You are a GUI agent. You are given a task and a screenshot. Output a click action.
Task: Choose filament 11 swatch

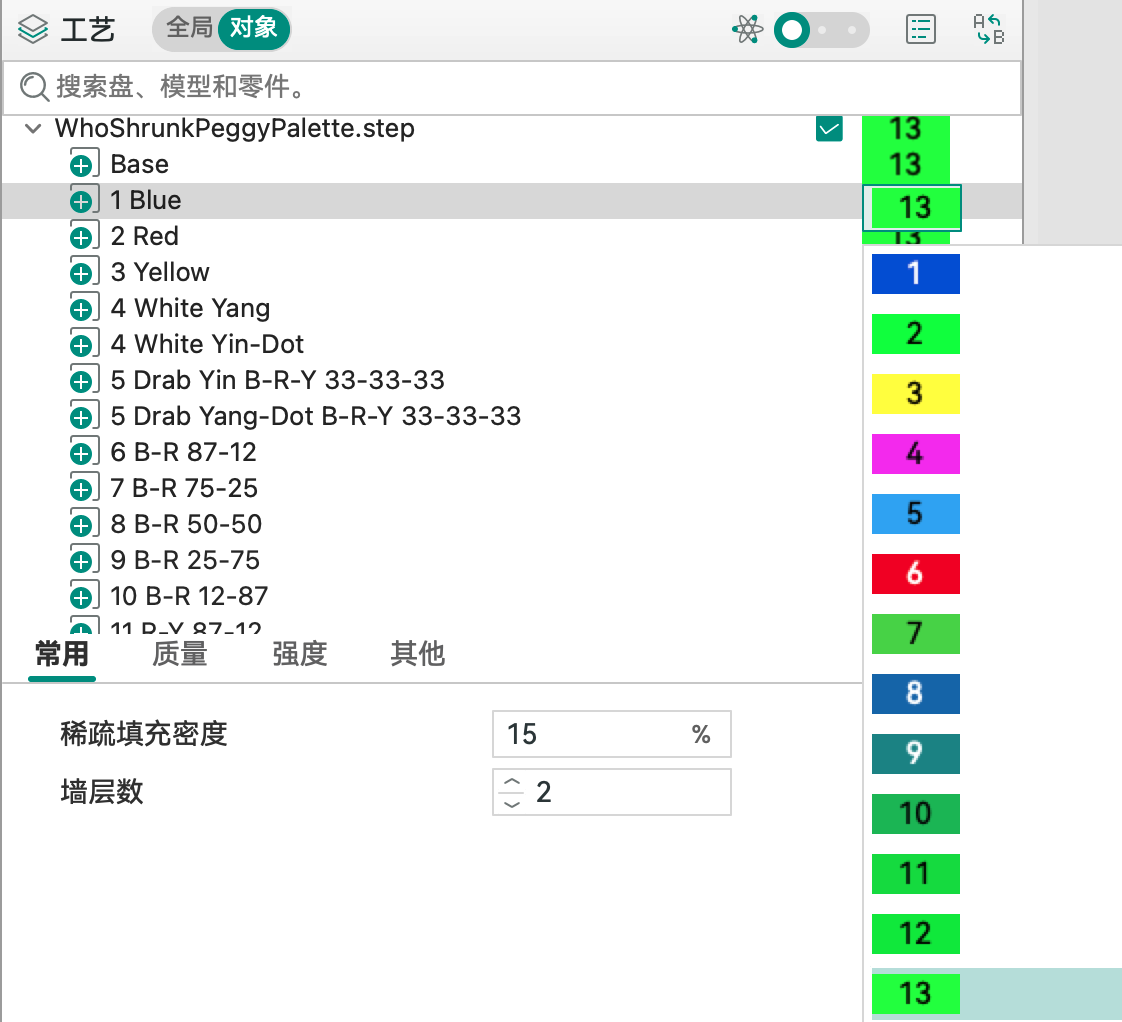coord(915,874)
